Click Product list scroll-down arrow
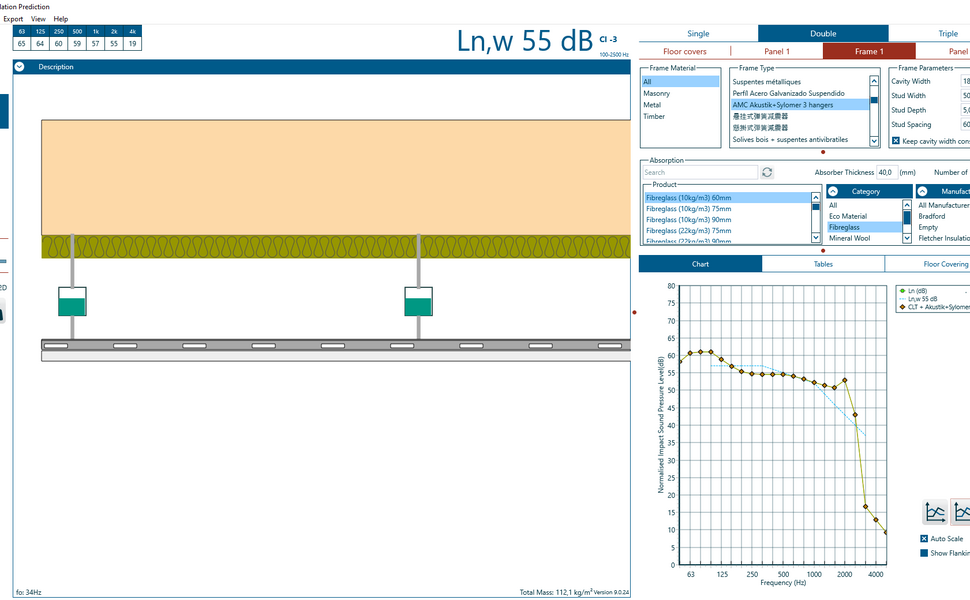The image size is (970, 600). tap(816, 240)
